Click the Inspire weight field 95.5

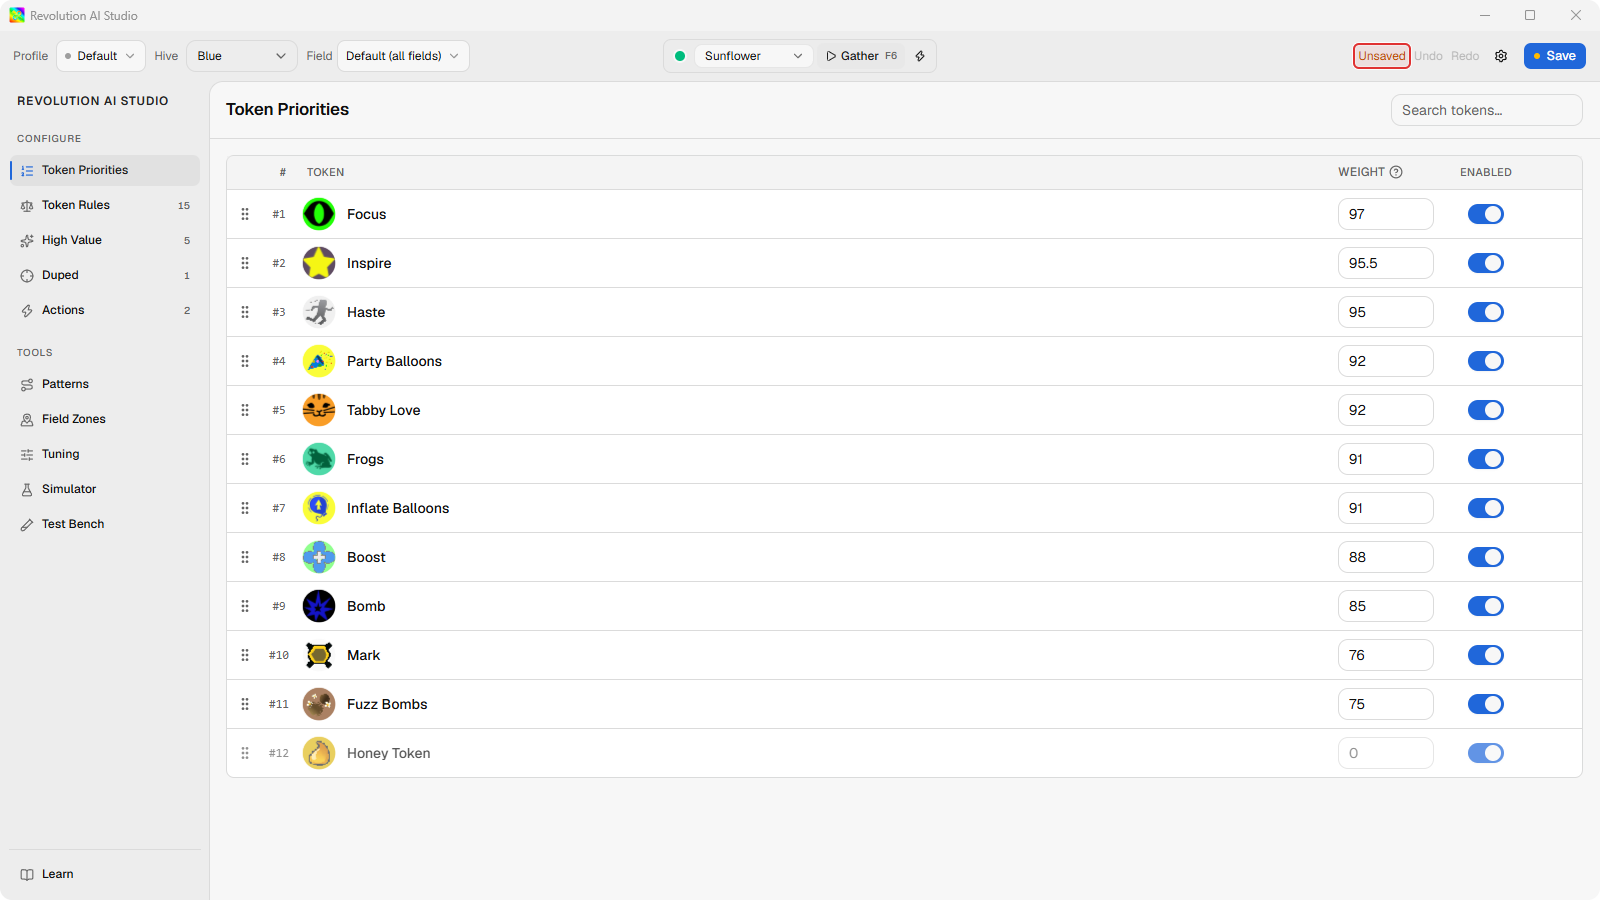click(1386, 263)
